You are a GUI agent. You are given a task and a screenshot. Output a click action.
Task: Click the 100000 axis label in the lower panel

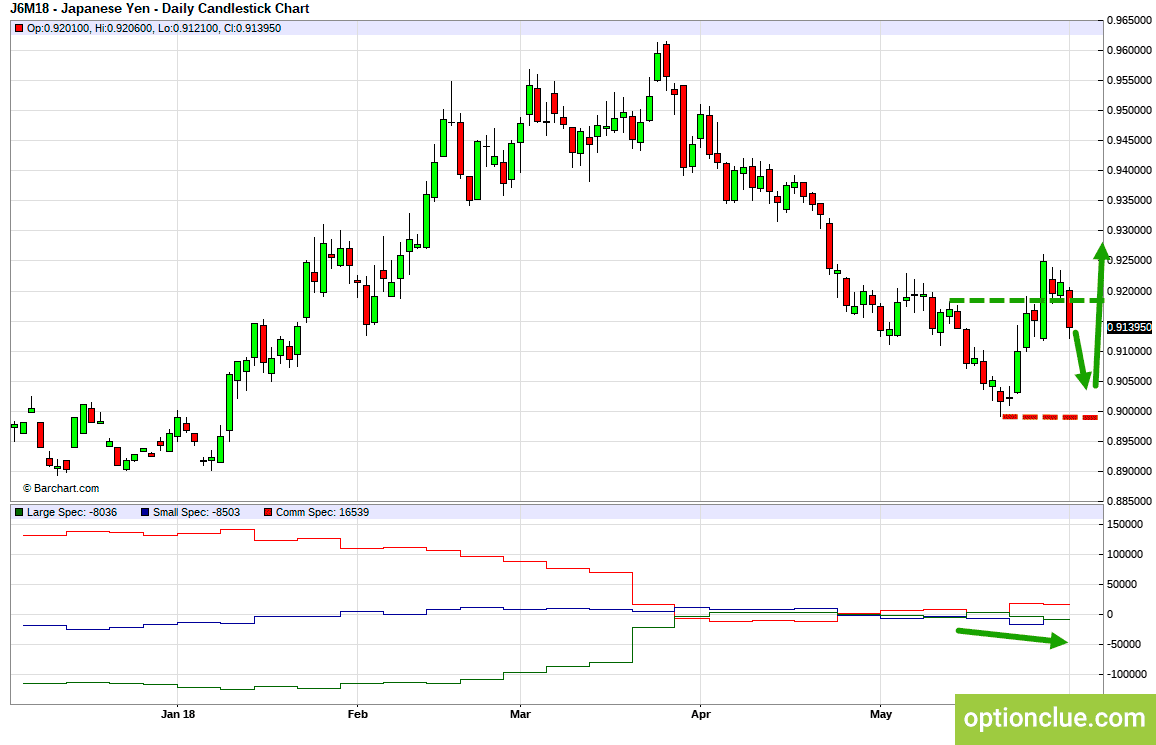coord(1125,554)
